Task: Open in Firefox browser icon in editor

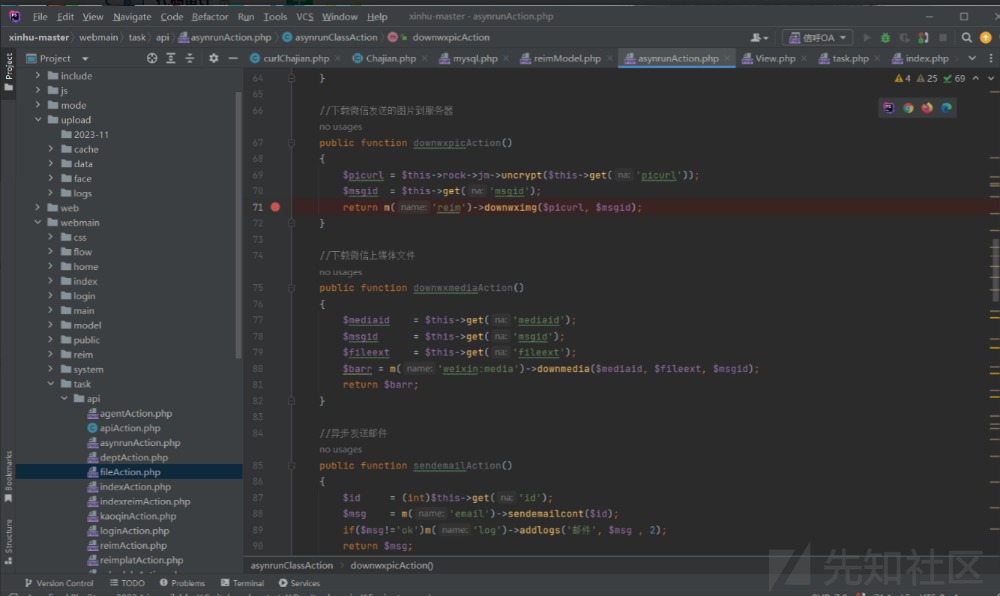Action: [927, 107]
